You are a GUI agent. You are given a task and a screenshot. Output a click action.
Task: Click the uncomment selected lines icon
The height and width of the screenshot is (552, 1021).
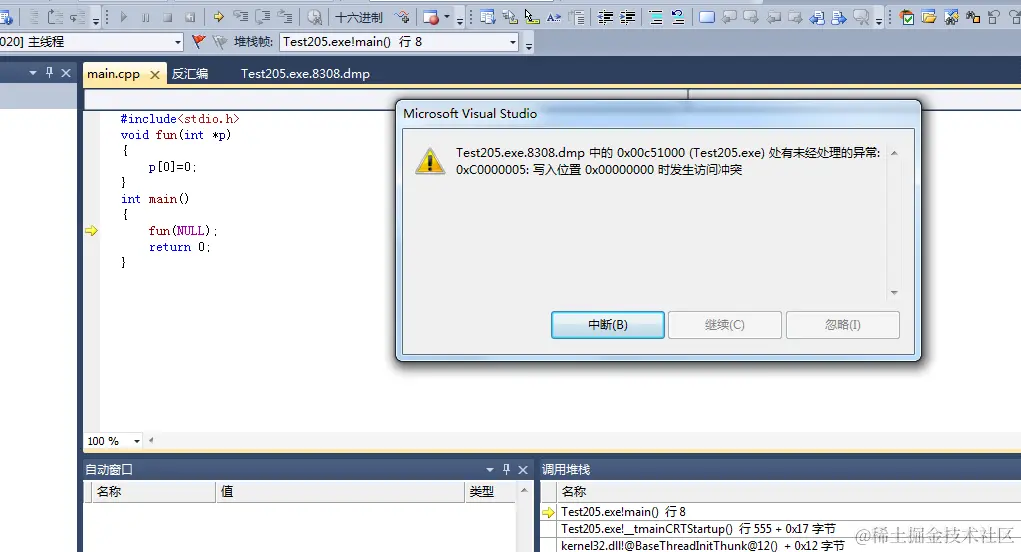tap(678, 18)
